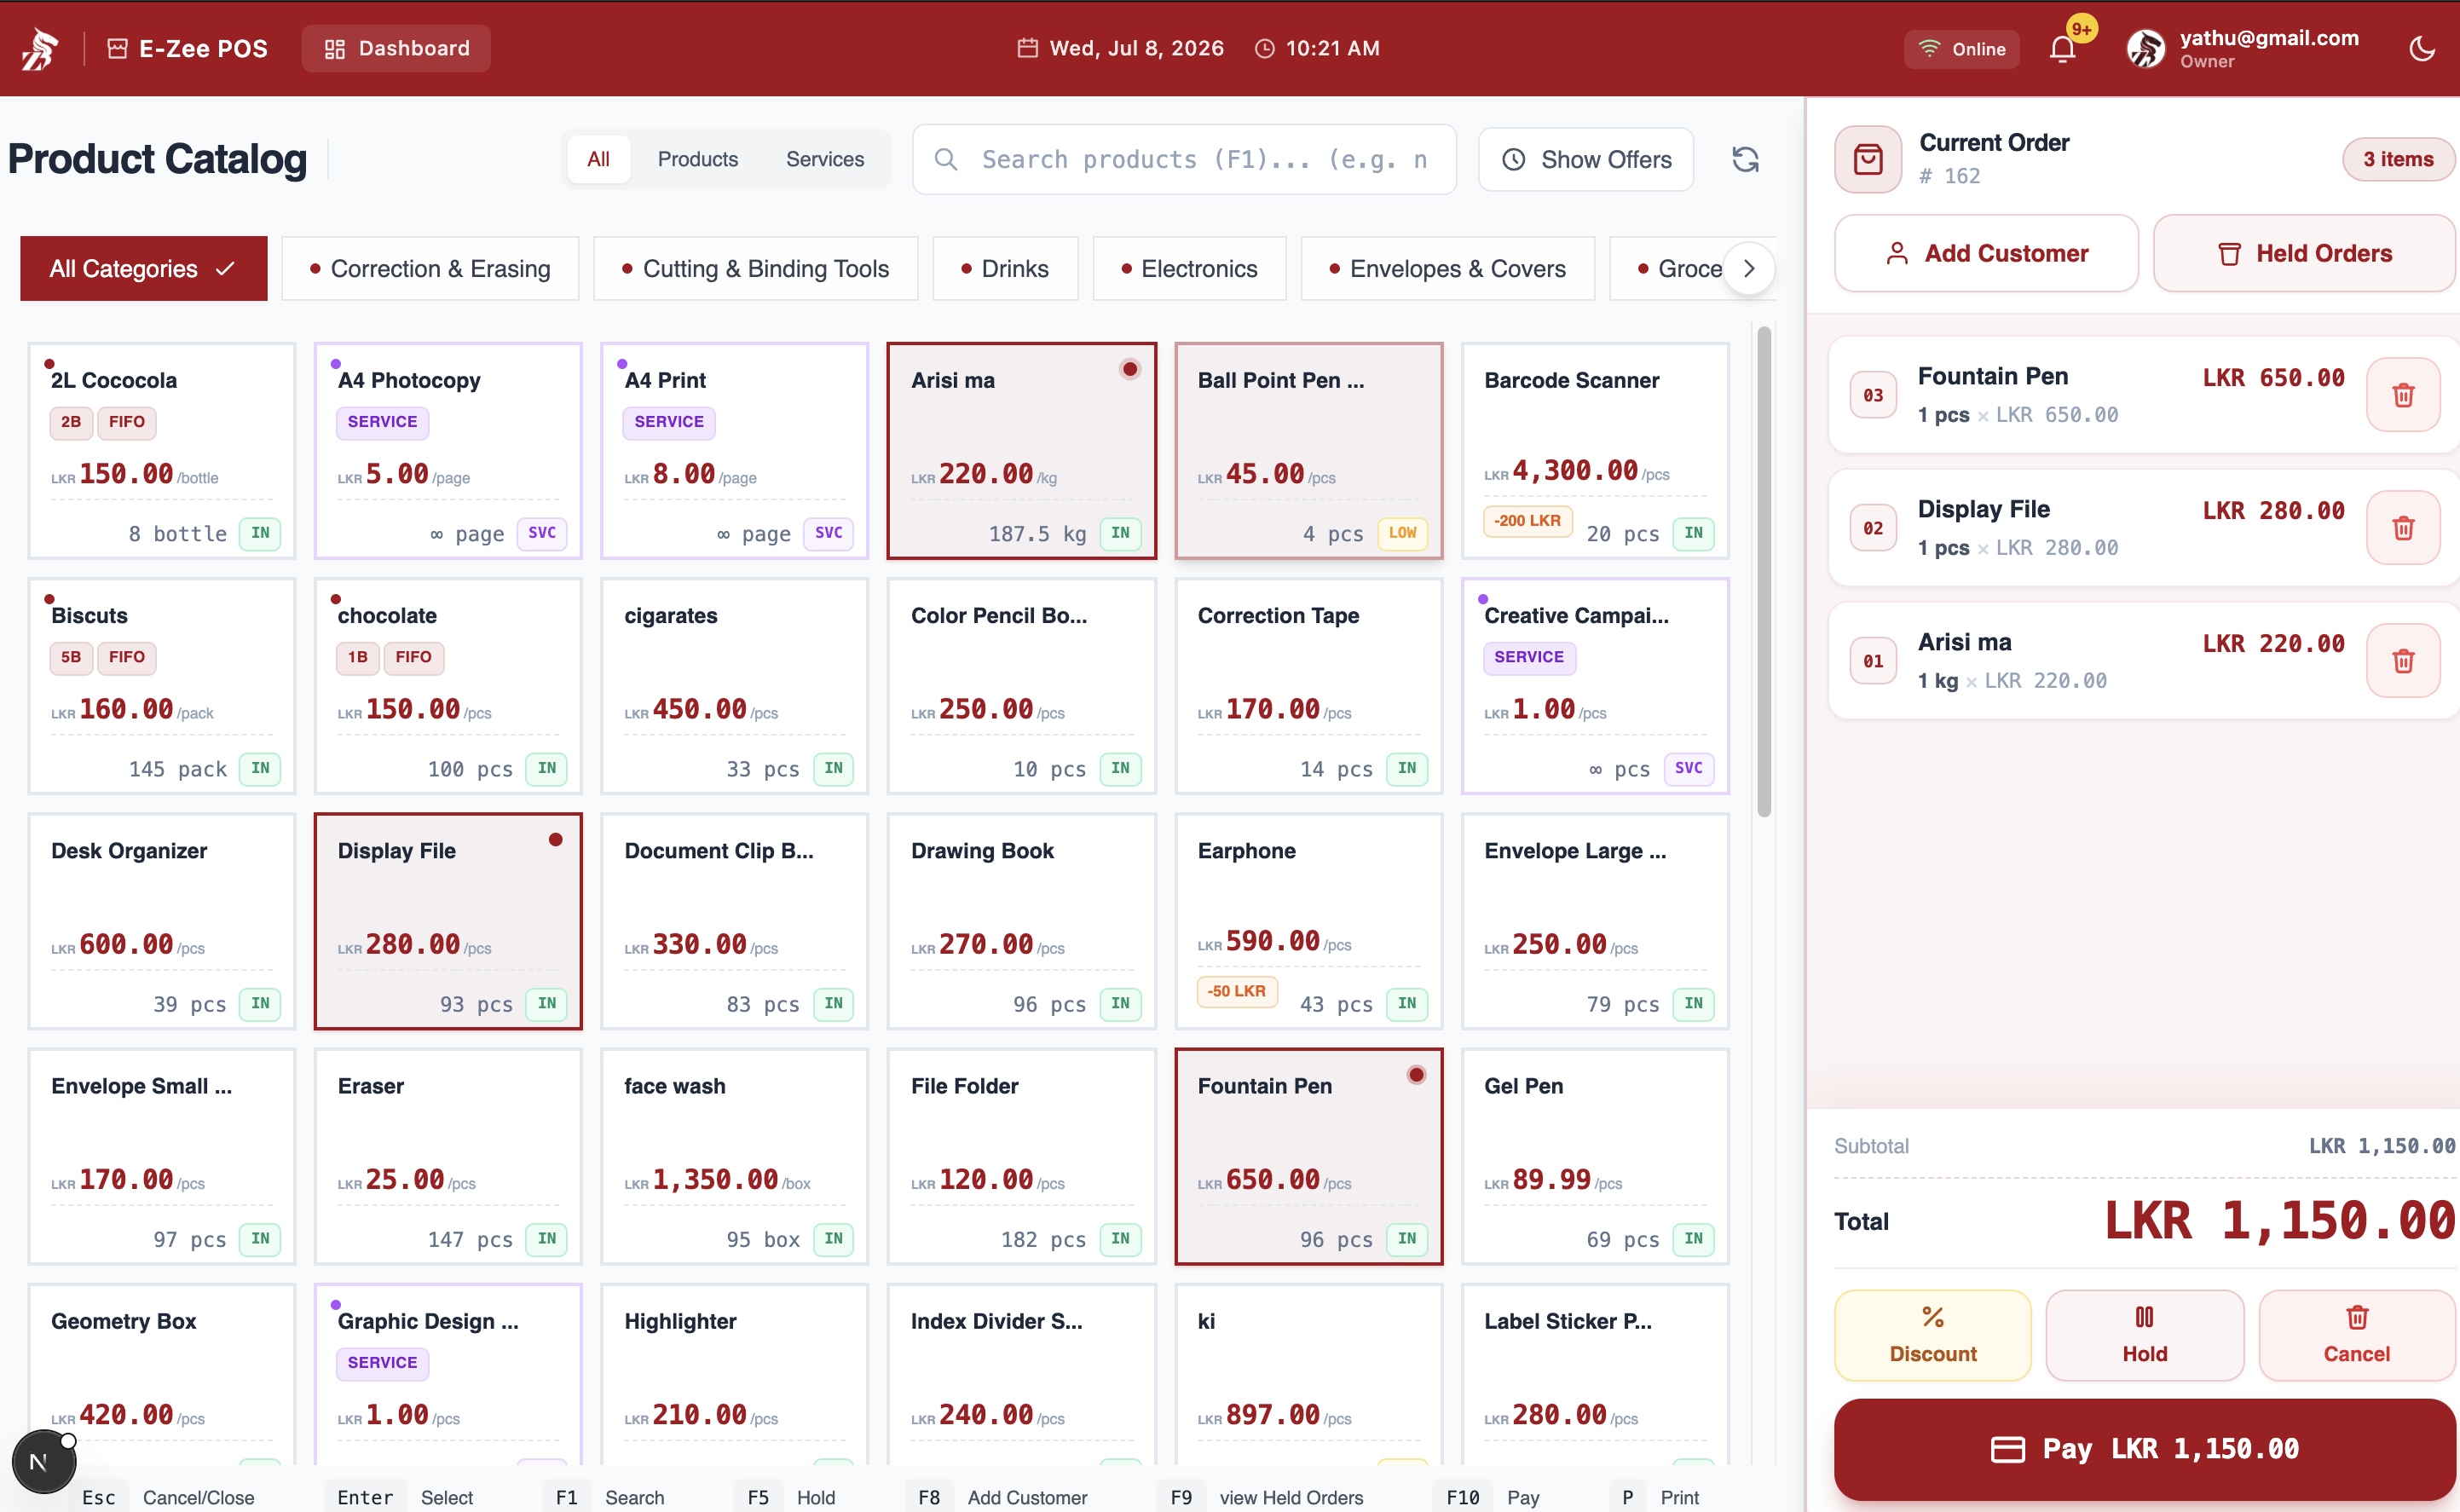Click the round N badge icon

pyautogui.click(x=43, y=1462)
